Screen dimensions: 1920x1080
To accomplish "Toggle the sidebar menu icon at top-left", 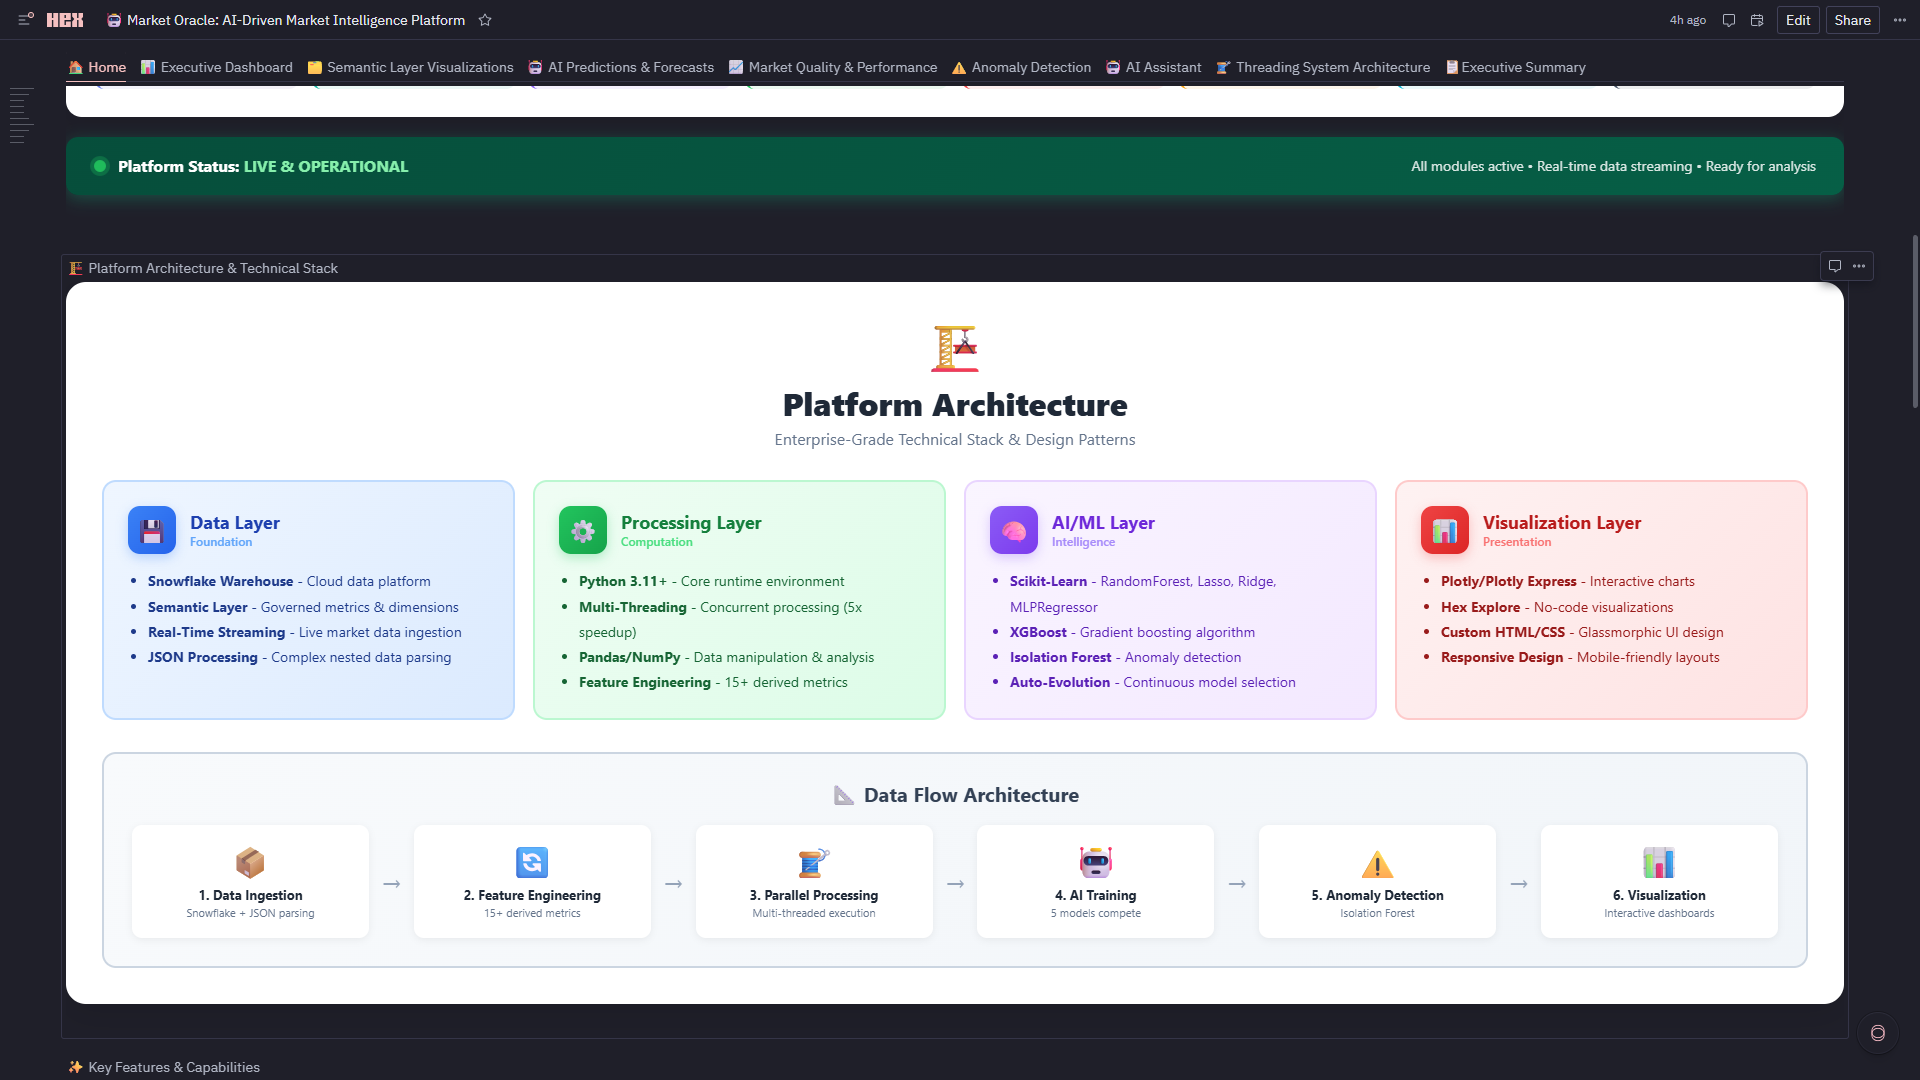I will (x=26, y=19).
